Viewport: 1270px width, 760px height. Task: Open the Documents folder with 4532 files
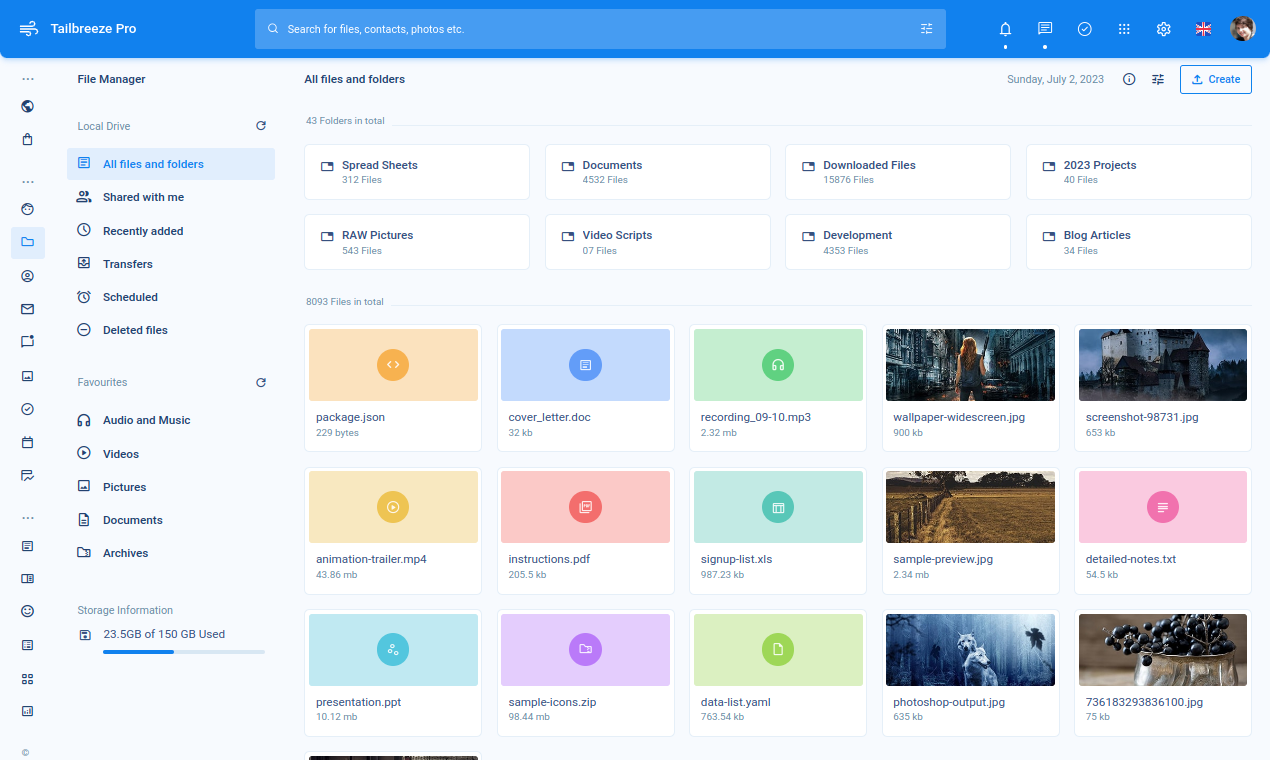point(658,172)
